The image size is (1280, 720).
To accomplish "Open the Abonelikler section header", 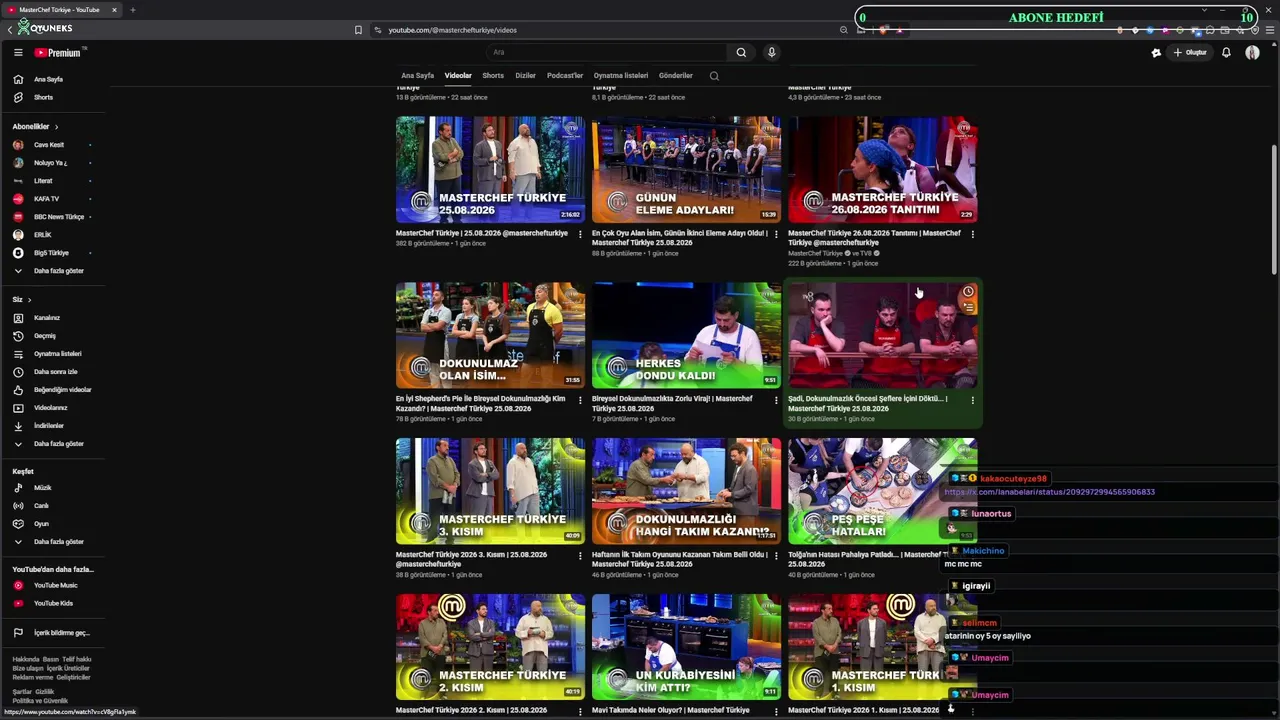I will point(35,127).
